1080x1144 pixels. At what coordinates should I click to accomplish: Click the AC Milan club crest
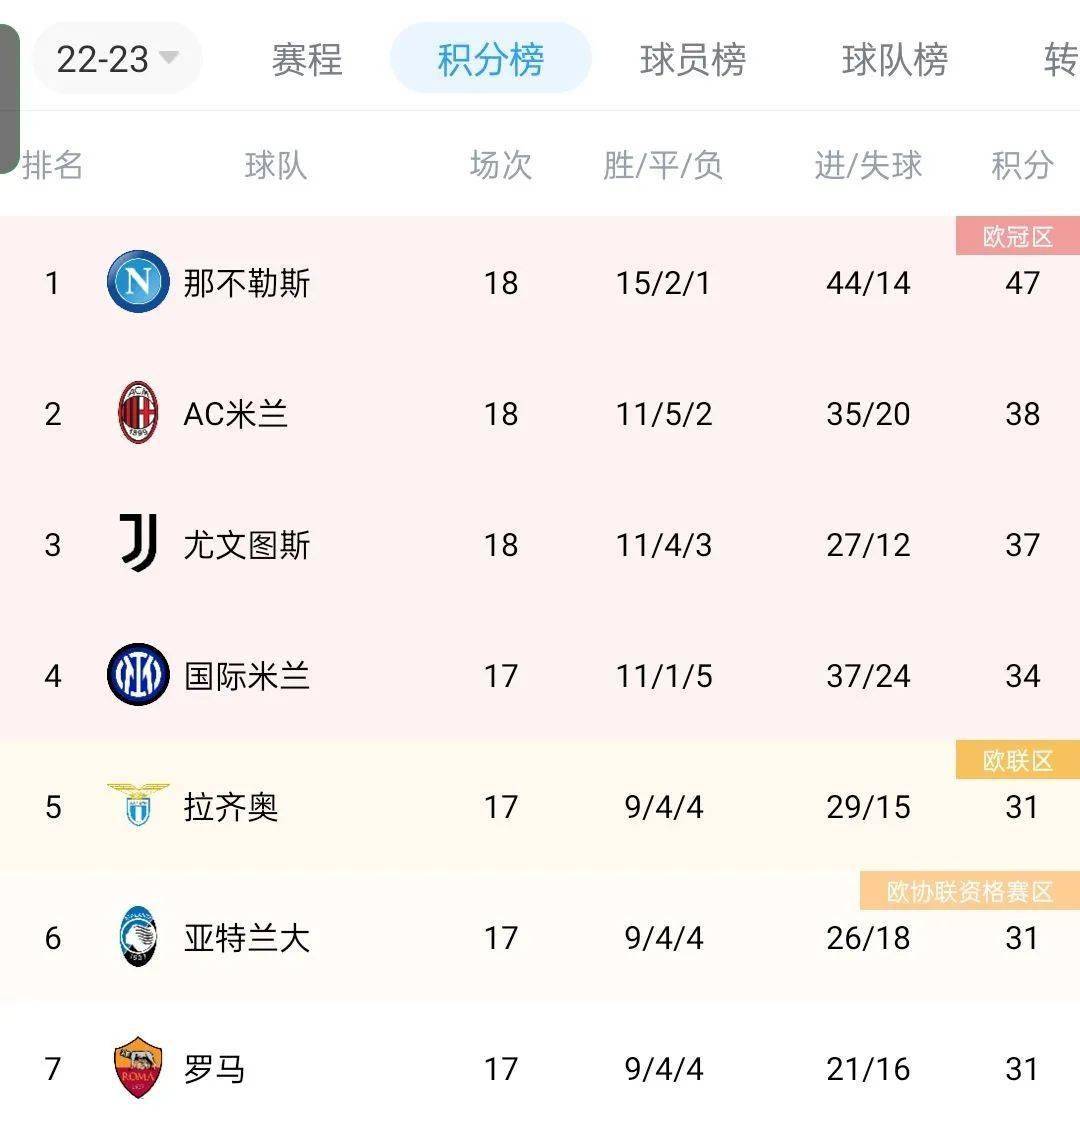tap(138, 413)
